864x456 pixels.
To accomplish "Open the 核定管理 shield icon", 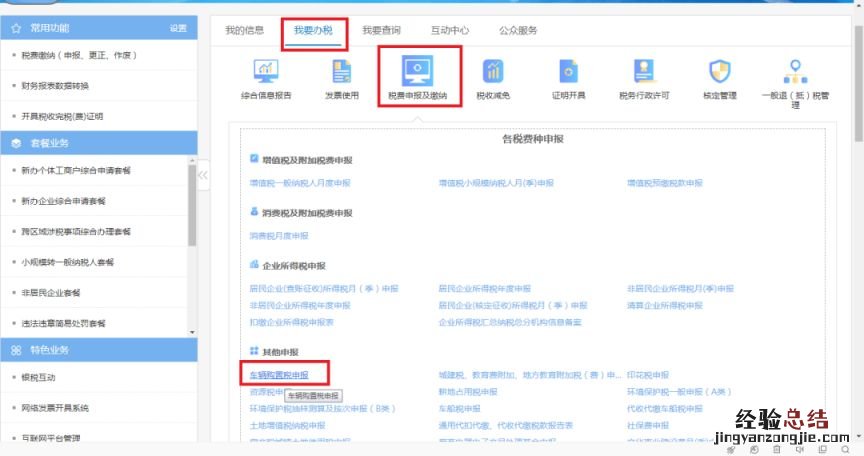I will click(x=720, y=72).
